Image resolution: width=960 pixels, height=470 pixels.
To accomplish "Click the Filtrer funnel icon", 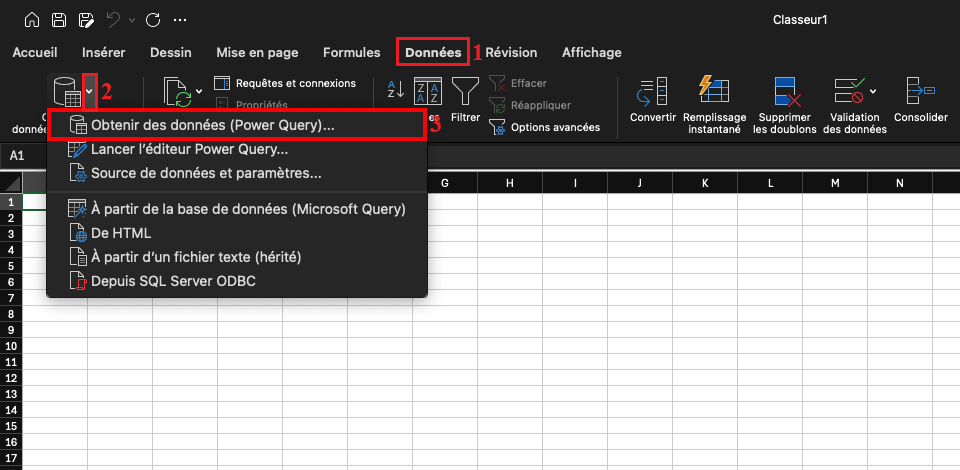I will (x=465, y=92).
